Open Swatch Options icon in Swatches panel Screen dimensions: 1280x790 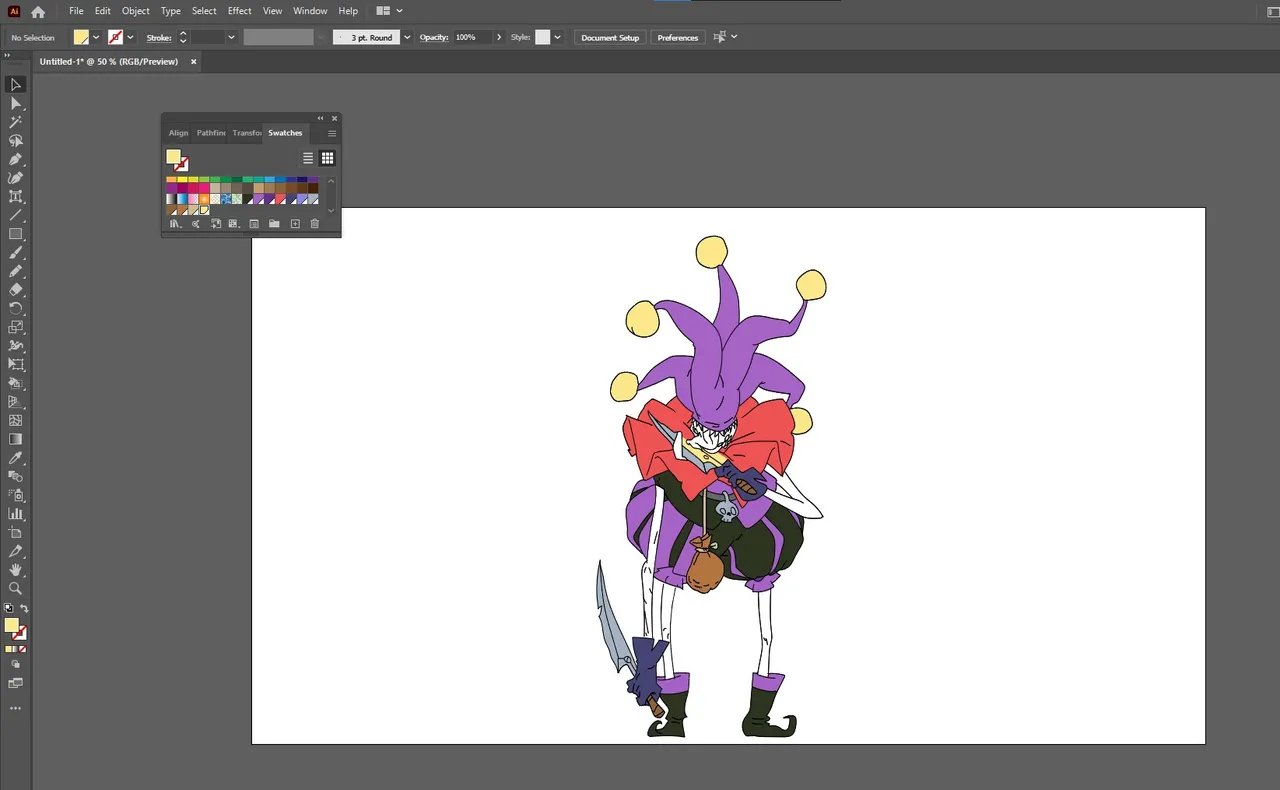(x=254, y=224)
